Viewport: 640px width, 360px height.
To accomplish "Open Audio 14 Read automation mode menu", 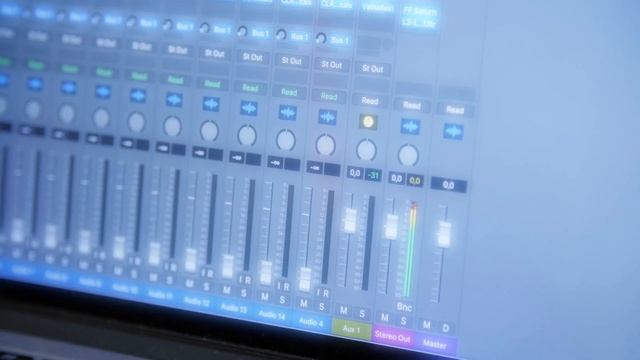I will click(x=289, y=92).
